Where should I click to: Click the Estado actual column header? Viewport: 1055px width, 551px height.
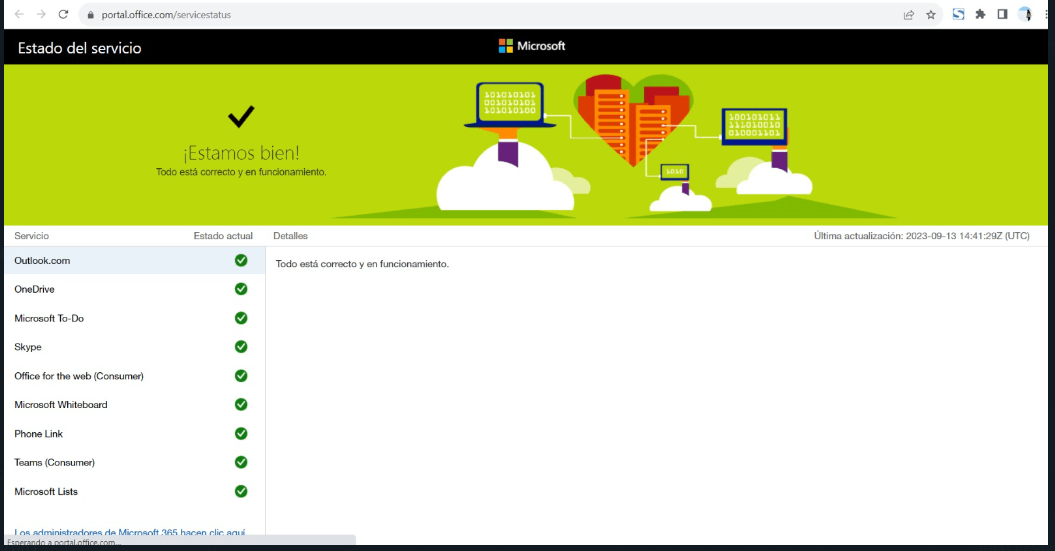click(223, 236)
